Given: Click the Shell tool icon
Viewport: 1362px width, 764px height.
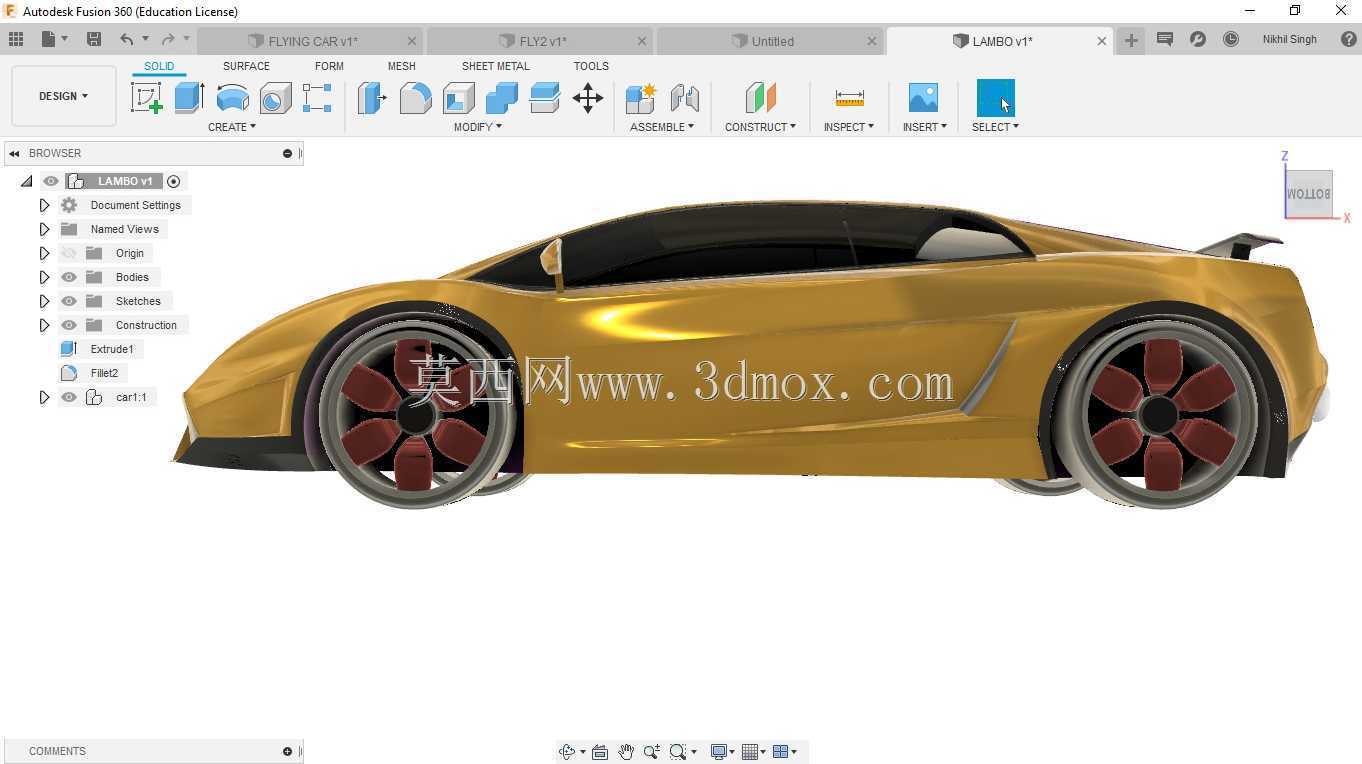Looking at the screenshot, I should coord(458,98).
